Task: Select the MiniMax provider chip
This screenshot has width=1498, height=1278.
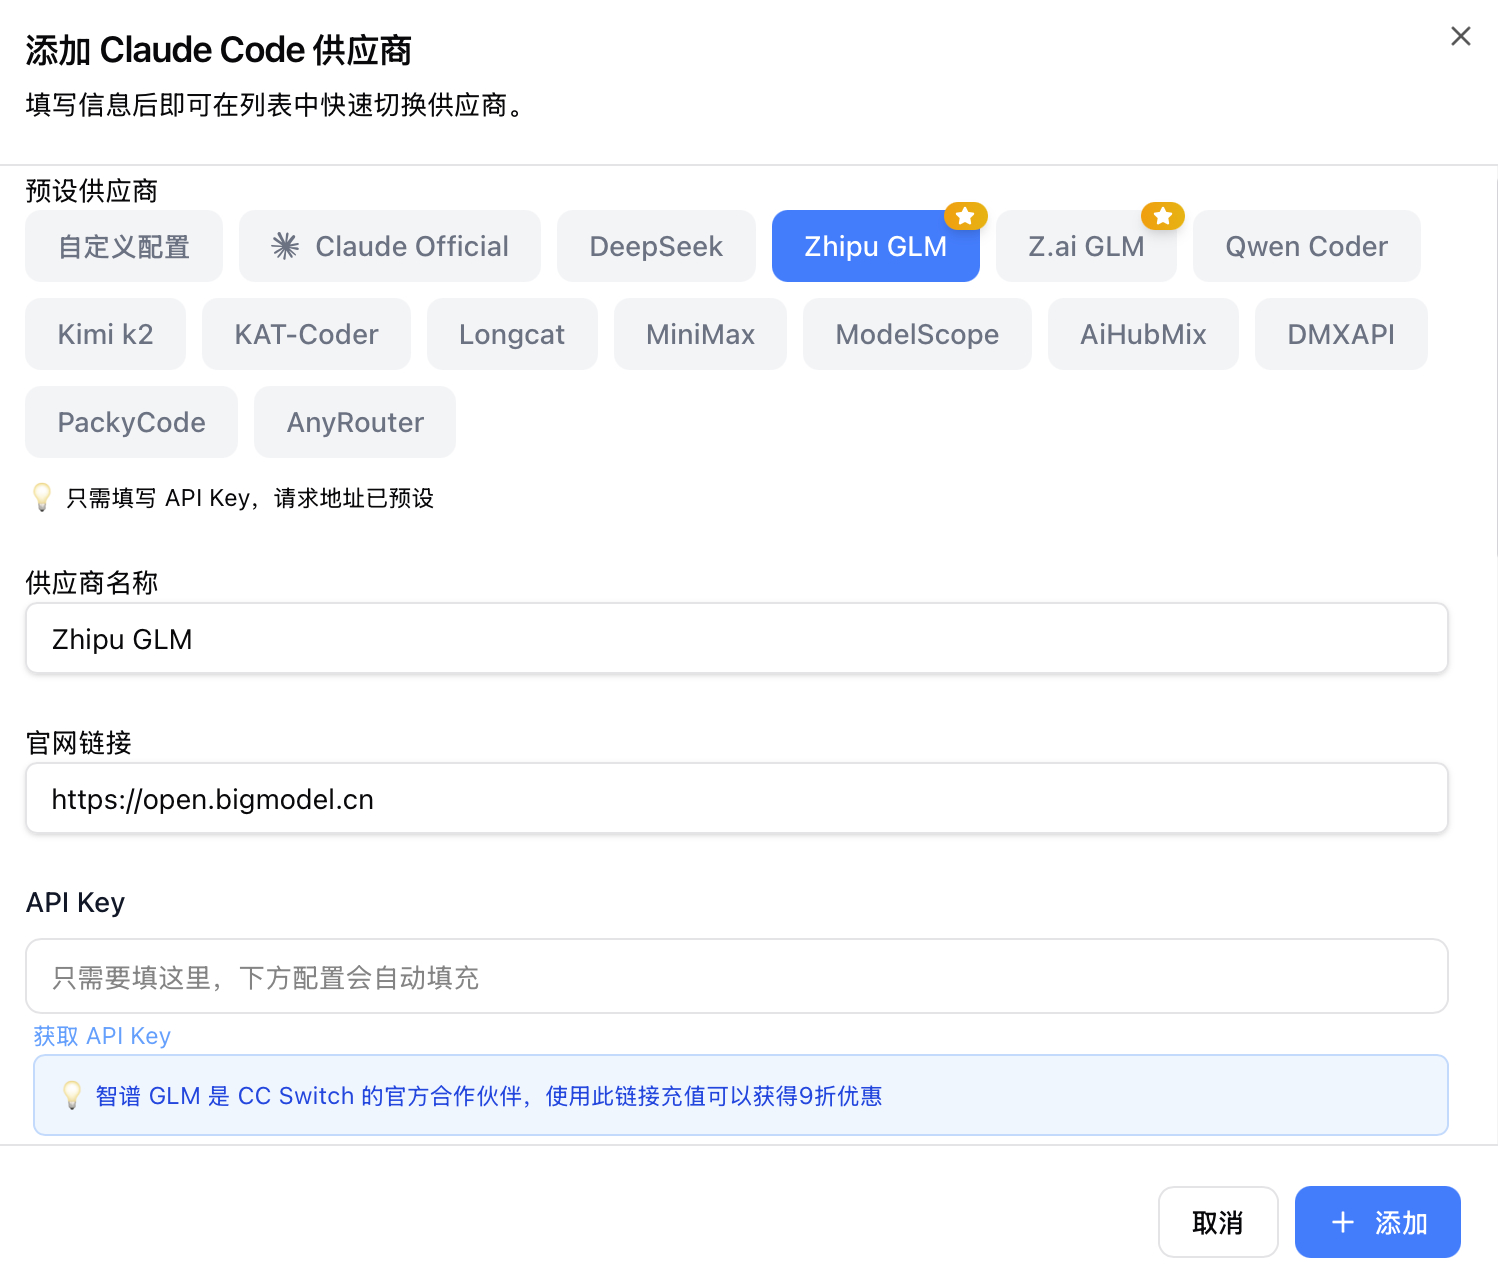Action: pyautogui.click(x=700, y=334)
